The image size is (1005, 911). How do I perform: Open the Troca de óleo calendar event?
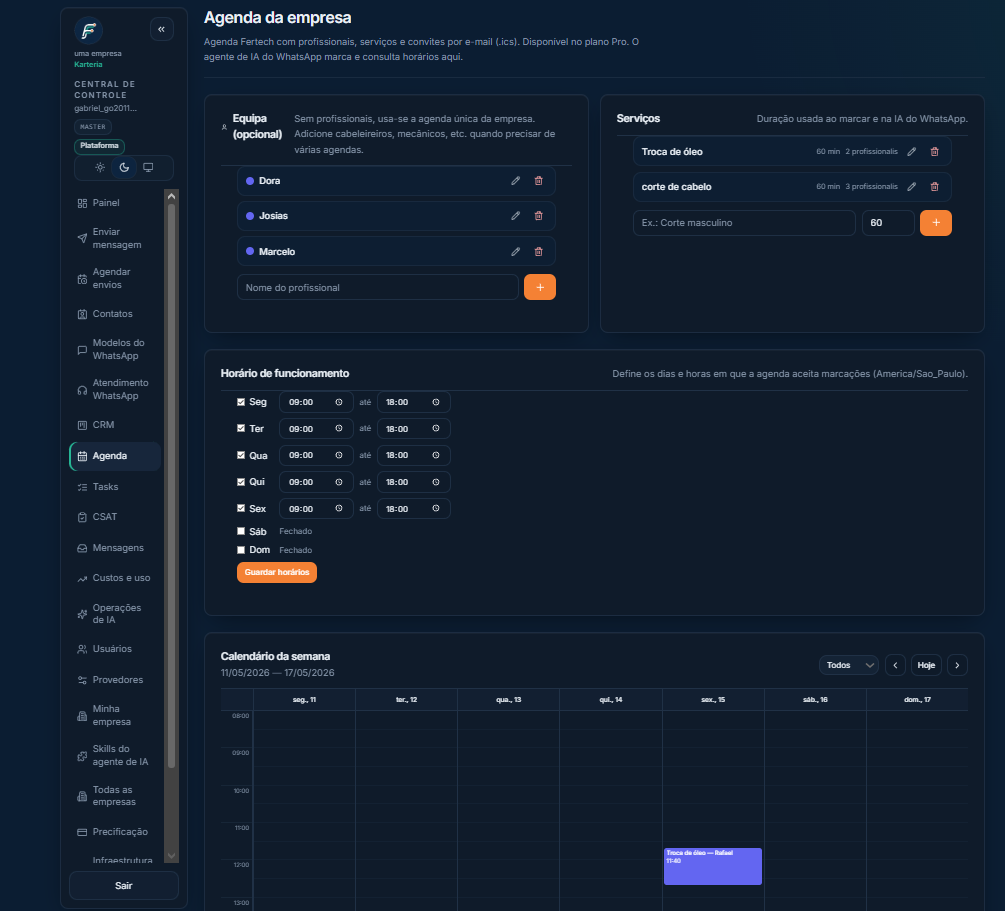(713, 866)
